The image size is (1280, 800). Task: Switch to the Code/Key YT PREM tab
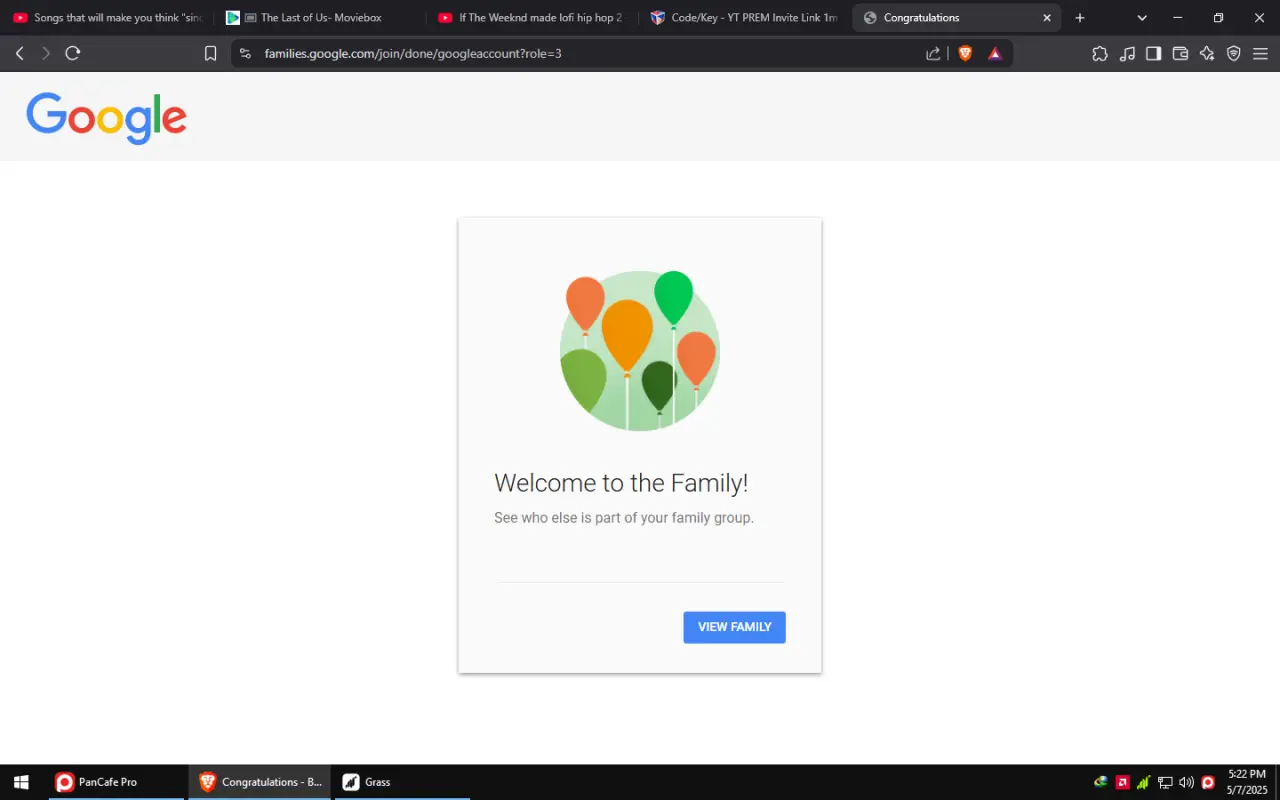click(x=744, y=18)
